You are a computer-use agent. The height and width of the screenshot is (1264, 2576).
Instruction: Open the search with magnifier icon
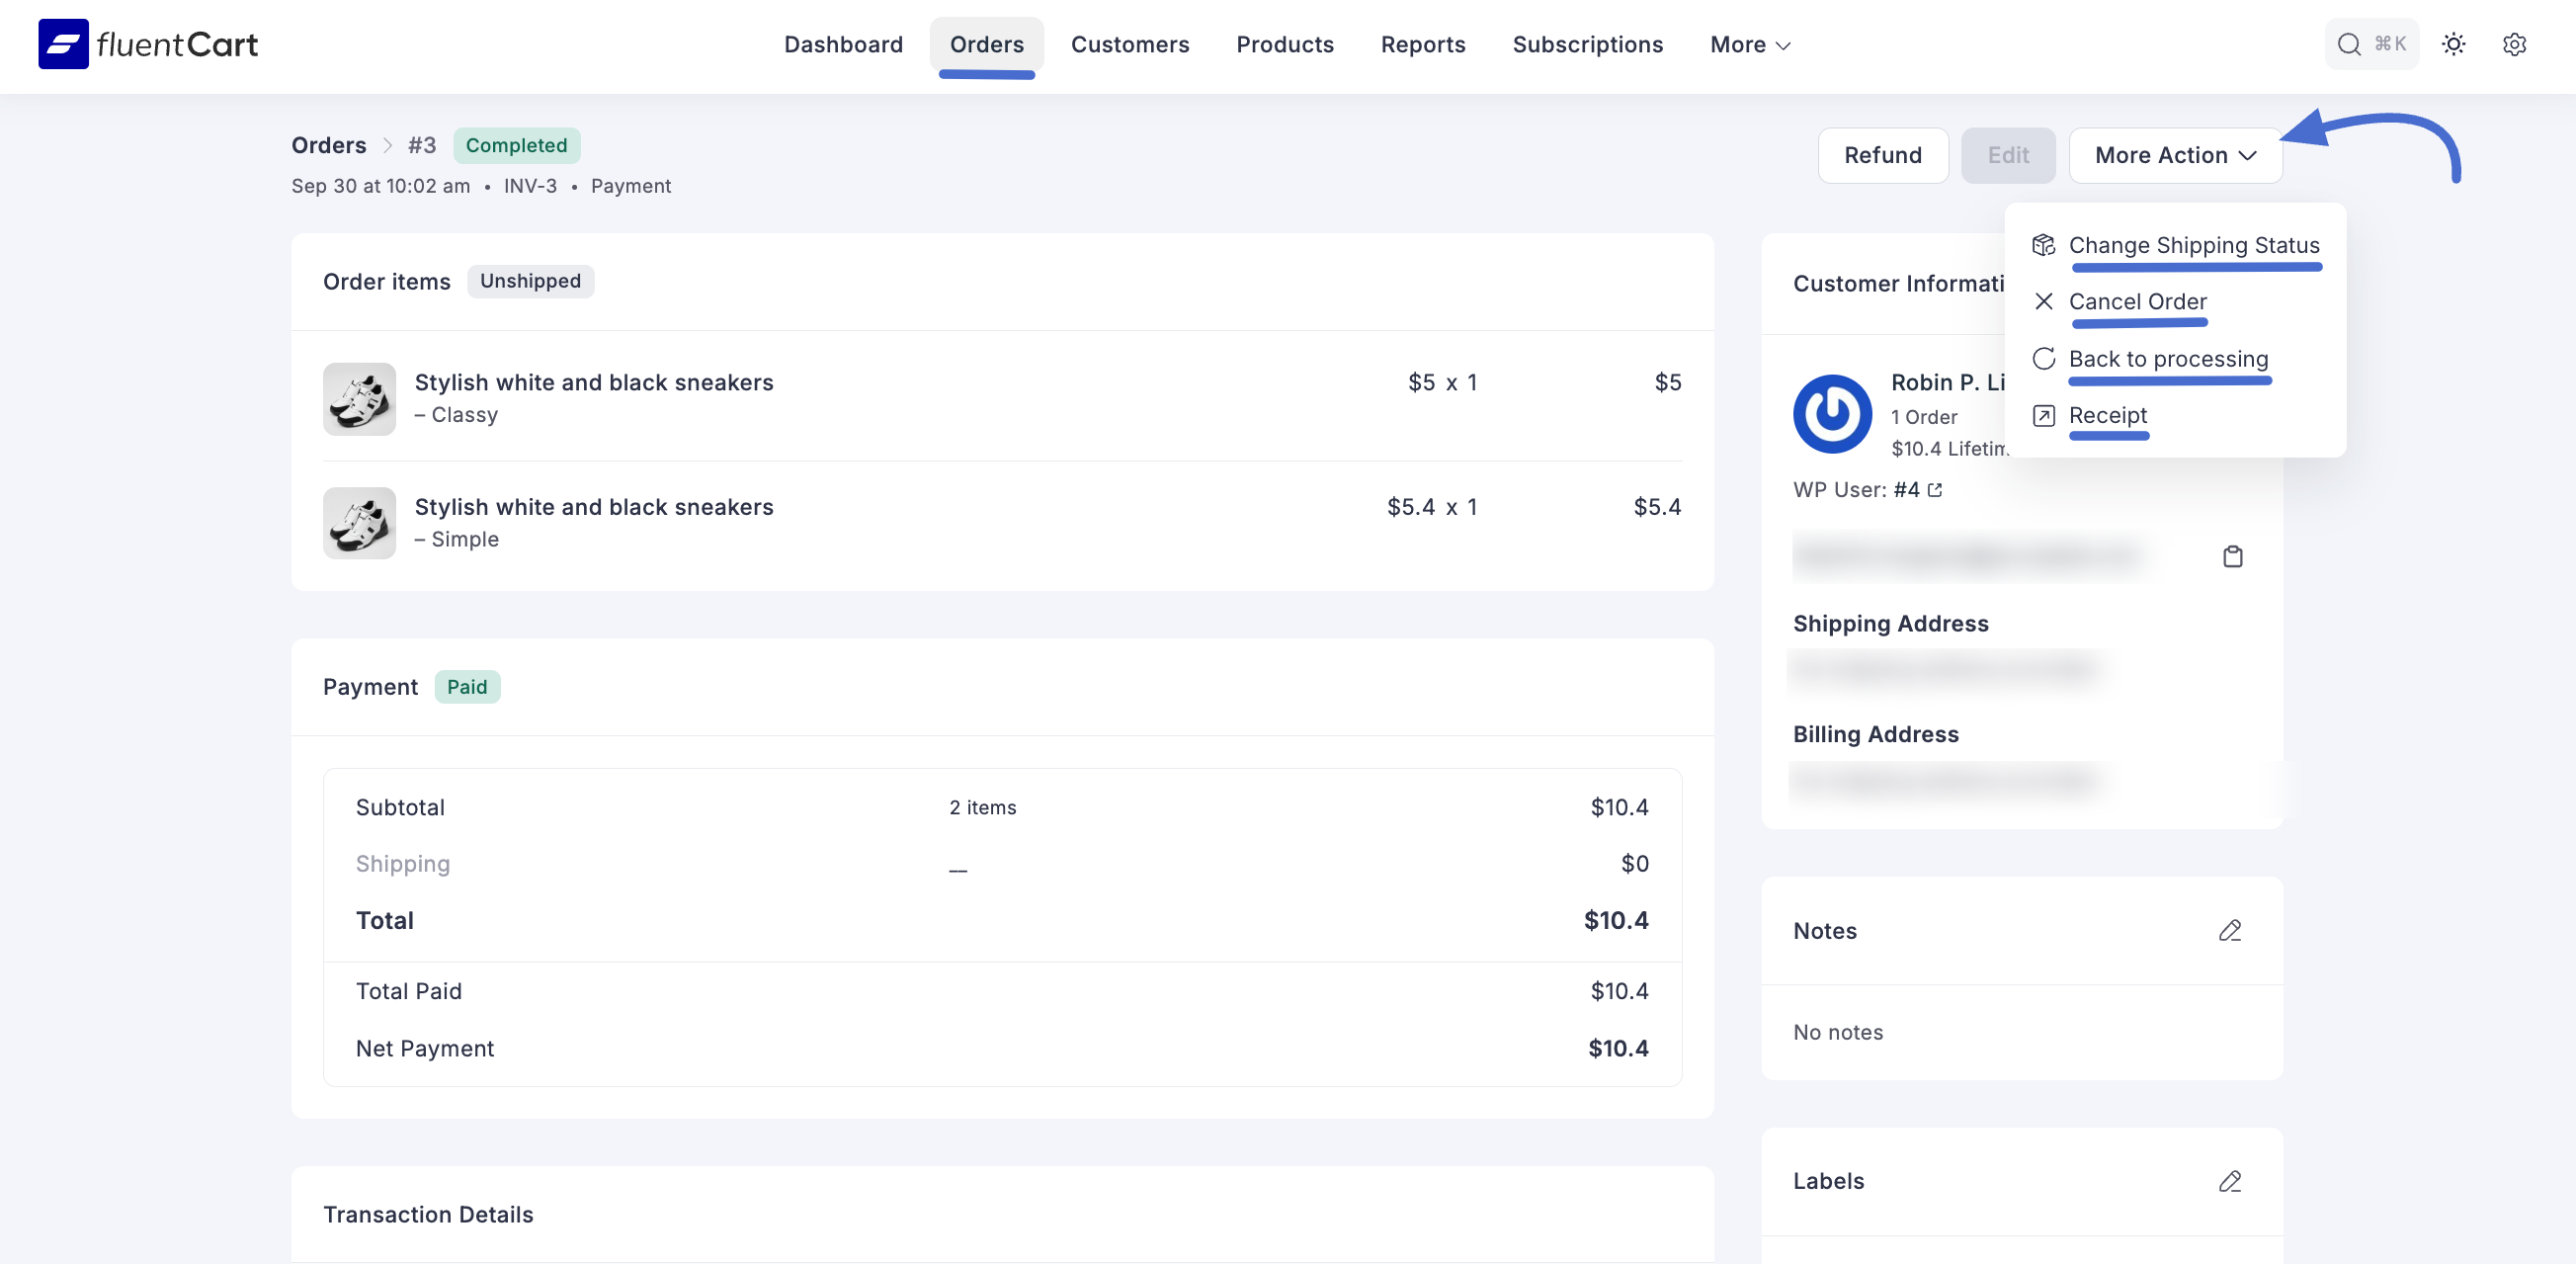[x=2348, y=44]
